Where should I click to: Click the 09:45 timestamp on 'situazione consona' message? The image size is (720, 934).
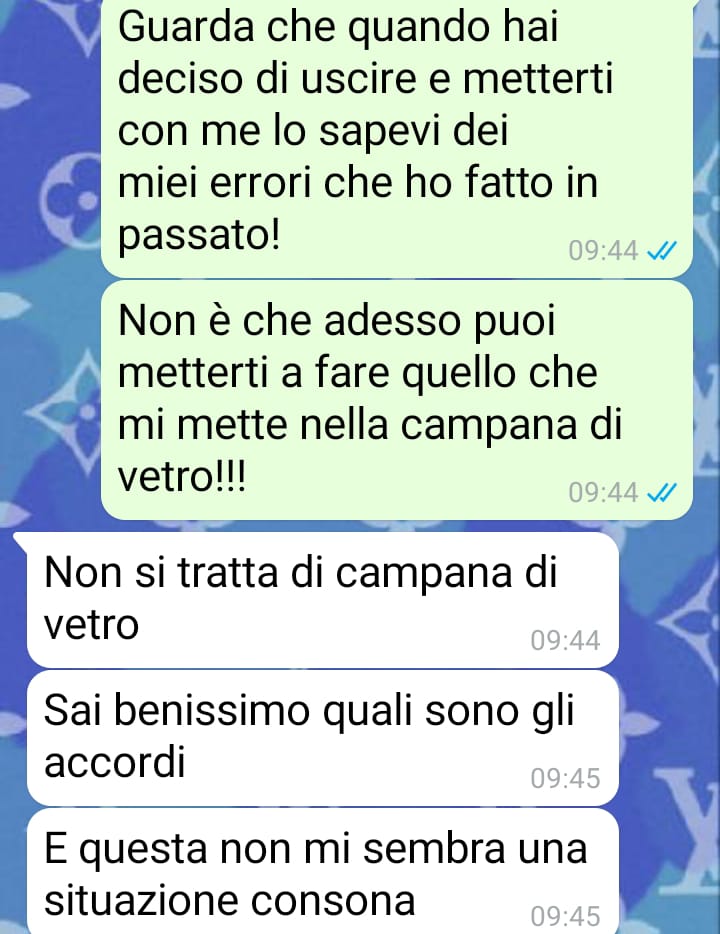pos(565,916)
